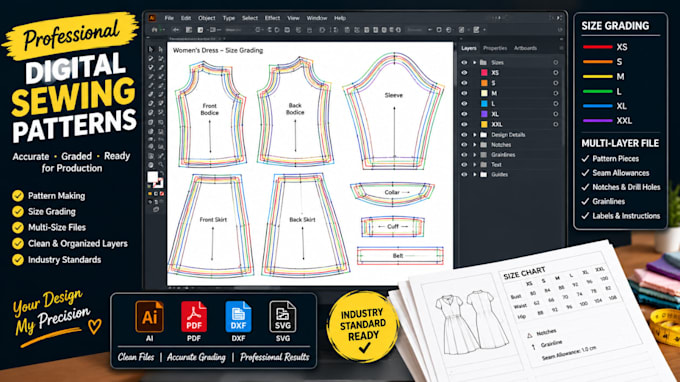This screenshot has width=680, height=382.
Task: Expand the Grainlines layer arrow
Action: (x=474, y=155)
